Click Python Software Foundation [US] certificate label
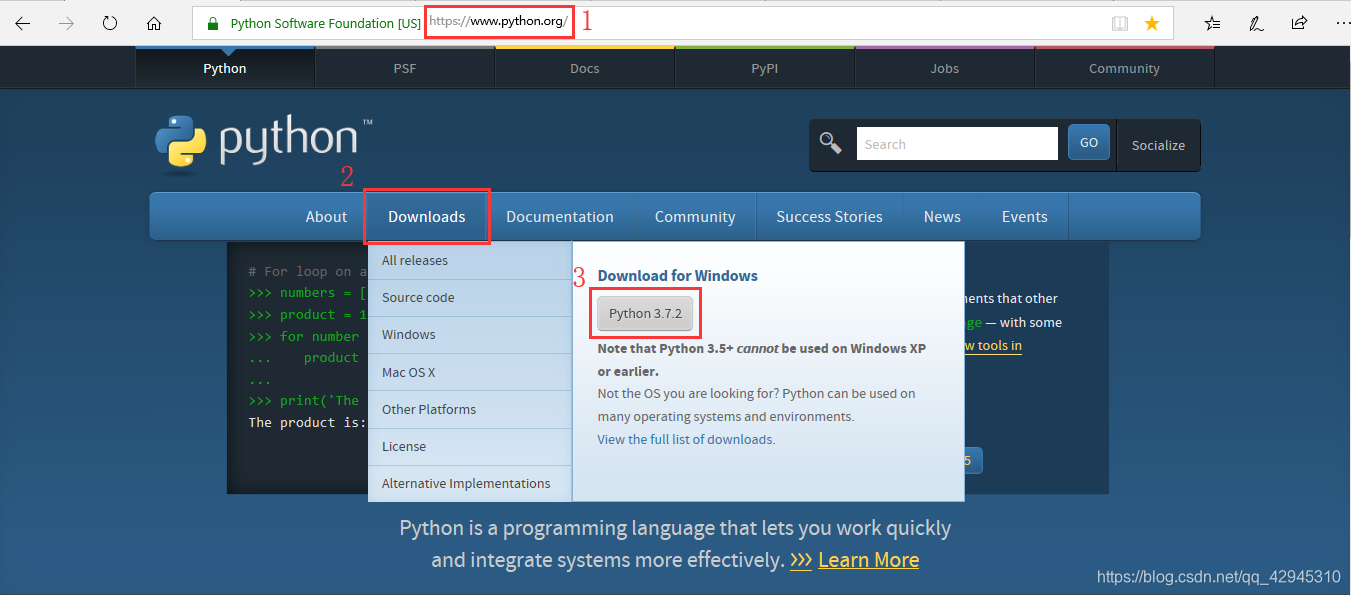The image size is (1351, 596). [x=326, y=23]
